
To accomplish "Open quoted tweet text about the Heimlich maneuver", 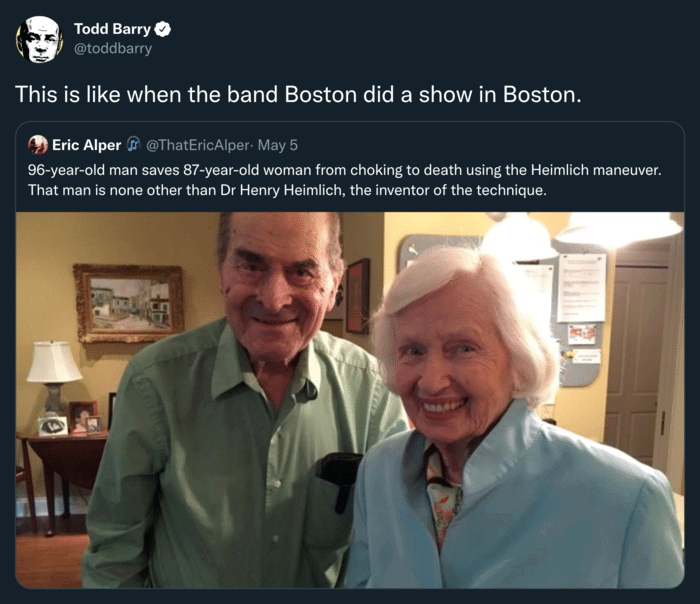I will (x=344, y=180).
